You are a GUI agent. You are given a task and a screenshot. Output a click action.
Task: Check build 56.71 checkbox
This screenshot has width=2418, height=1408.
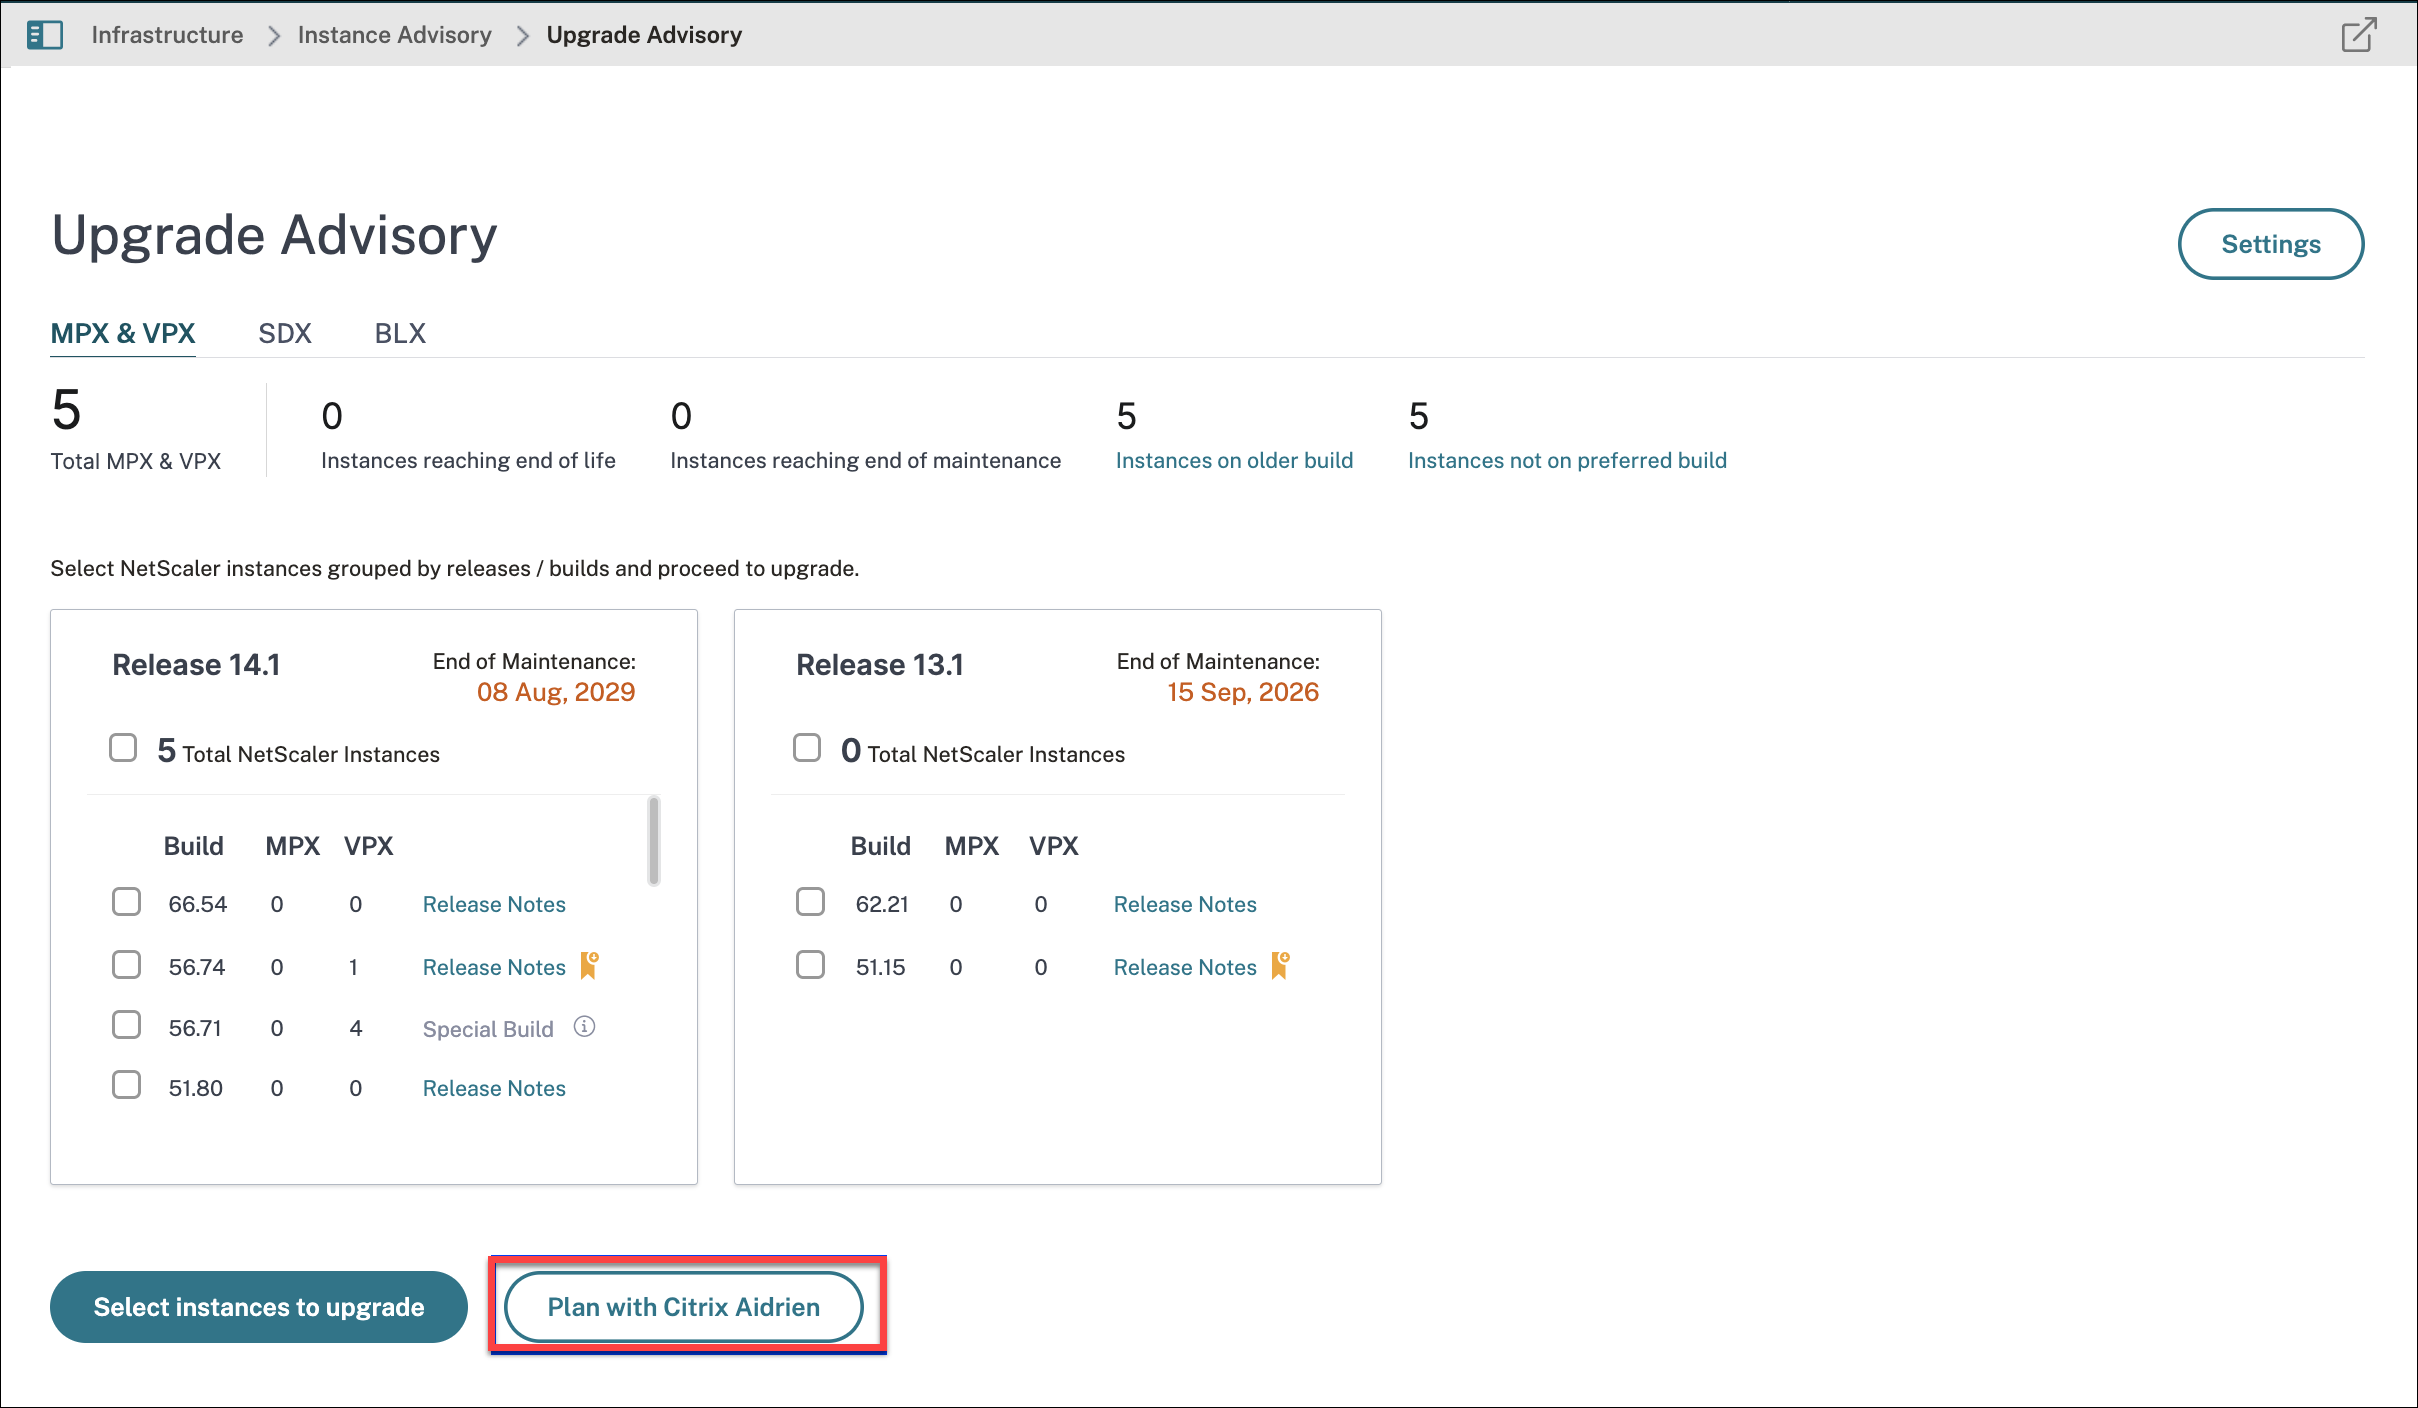pos(127,1025)
